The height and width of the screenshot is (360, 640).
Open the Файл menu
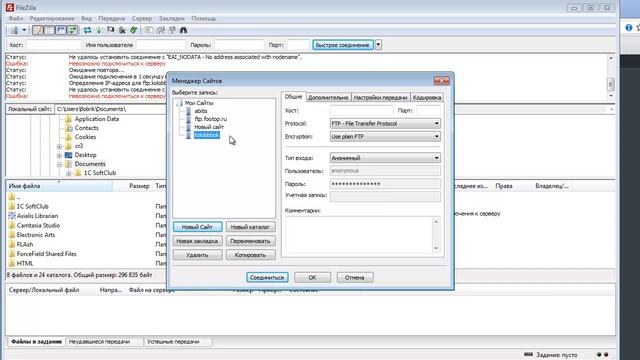16,18
